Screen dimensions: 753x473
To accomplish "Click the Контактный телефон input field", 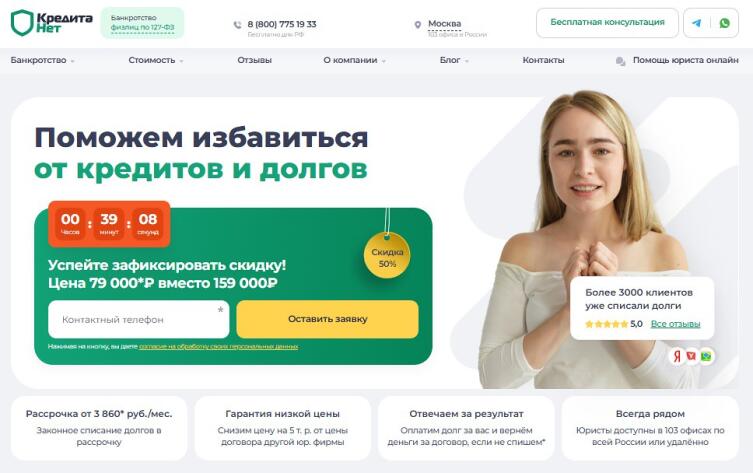I will pos(139,319).
